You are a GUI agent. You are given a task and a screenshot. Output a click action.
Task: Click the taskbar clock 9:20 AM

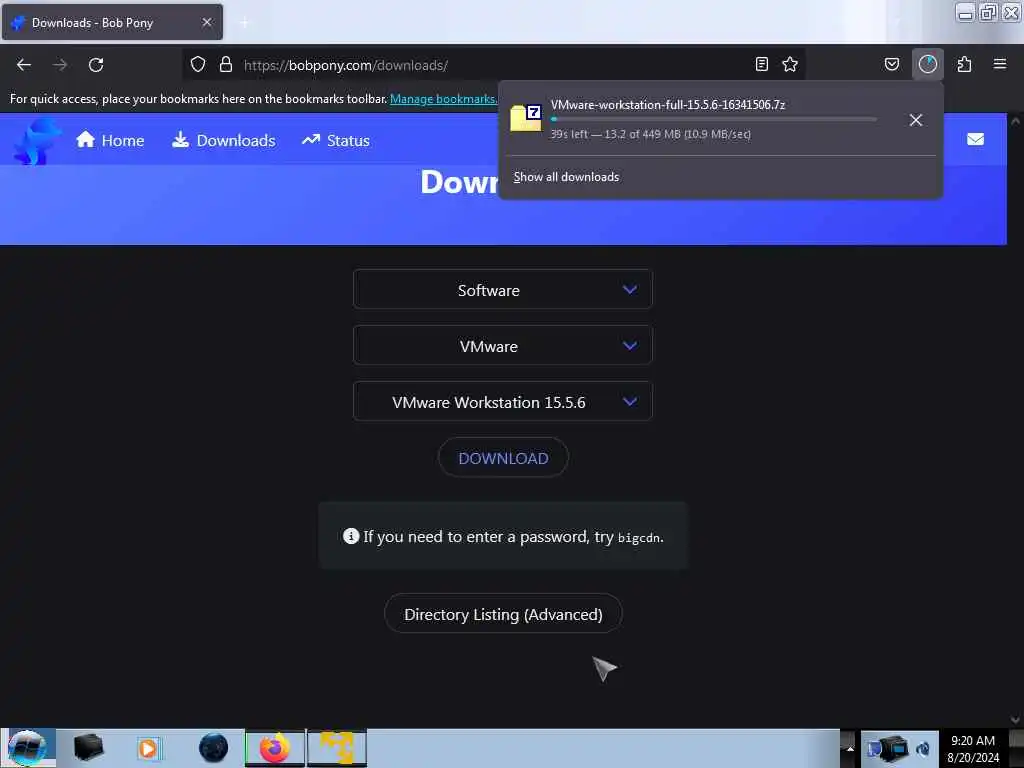click(x=972, y=741)
